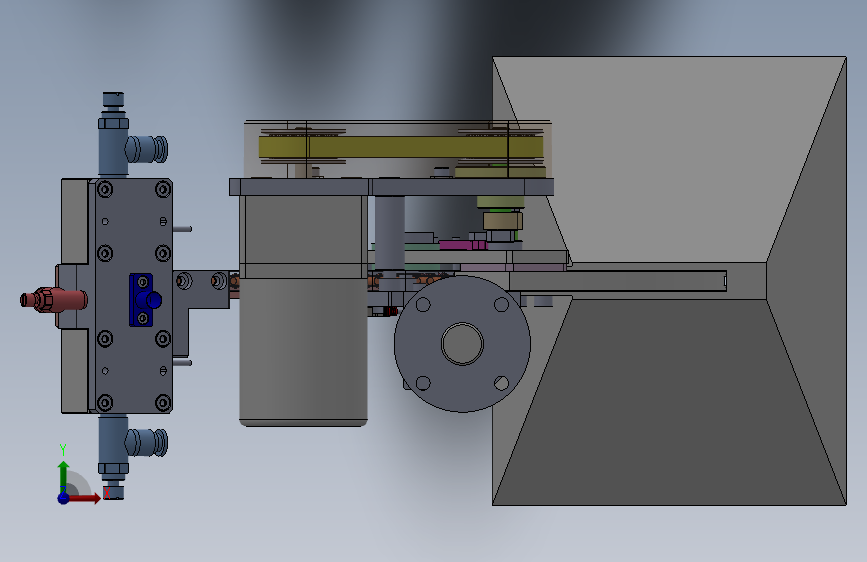Select the top-left bolt on valve block
The image size is (867, 562).
pyautogui.click(x=105, y=190)
